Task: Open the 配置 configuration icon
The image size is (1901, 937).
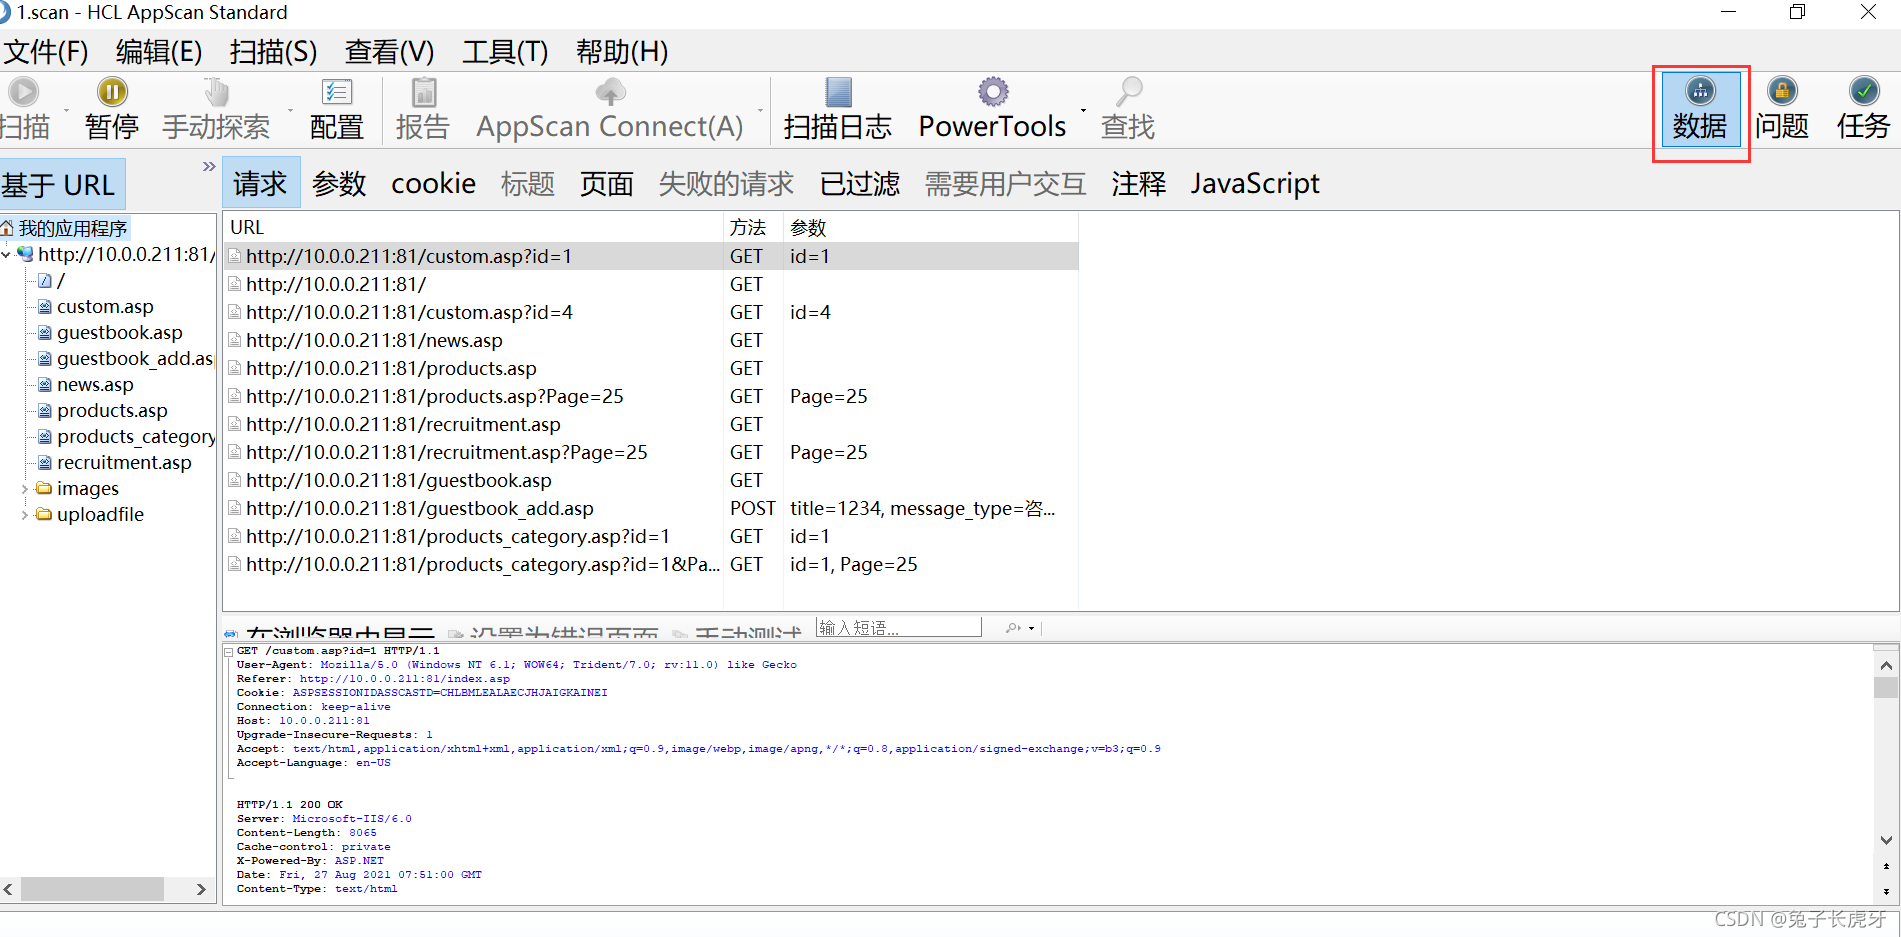Action: [x=337, y=92]
